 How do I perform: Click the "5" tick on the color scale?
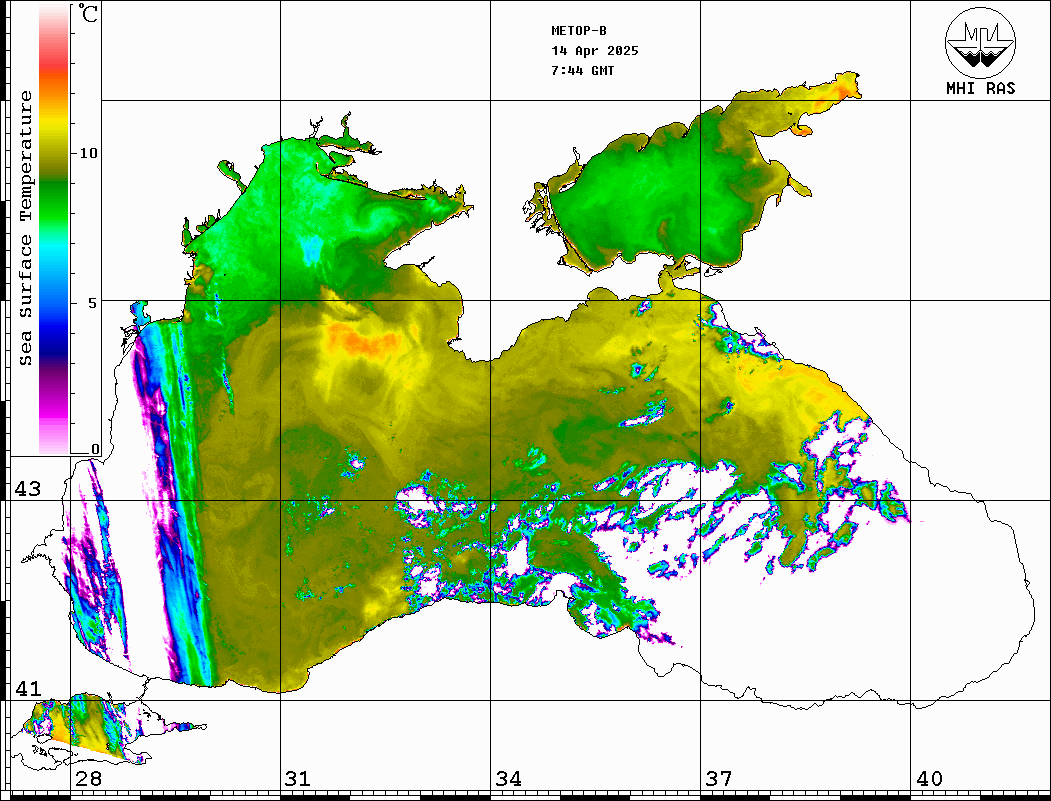point(92,303)
